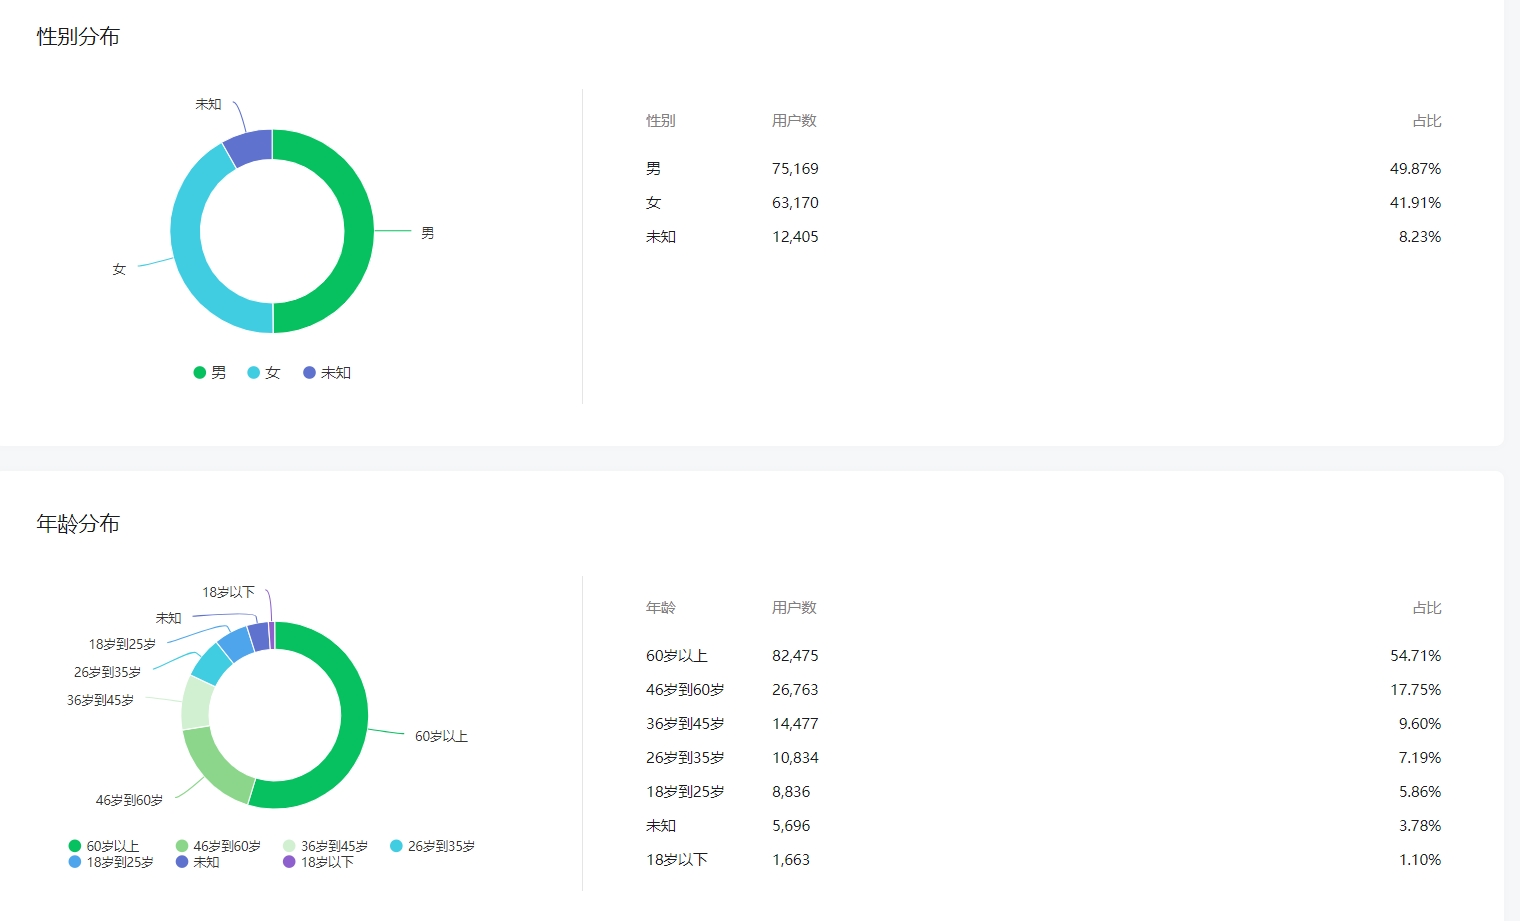The image size is (1520, 921).
Task: Click the large green 60岁以上 age segment
Action: coord(353,715)
